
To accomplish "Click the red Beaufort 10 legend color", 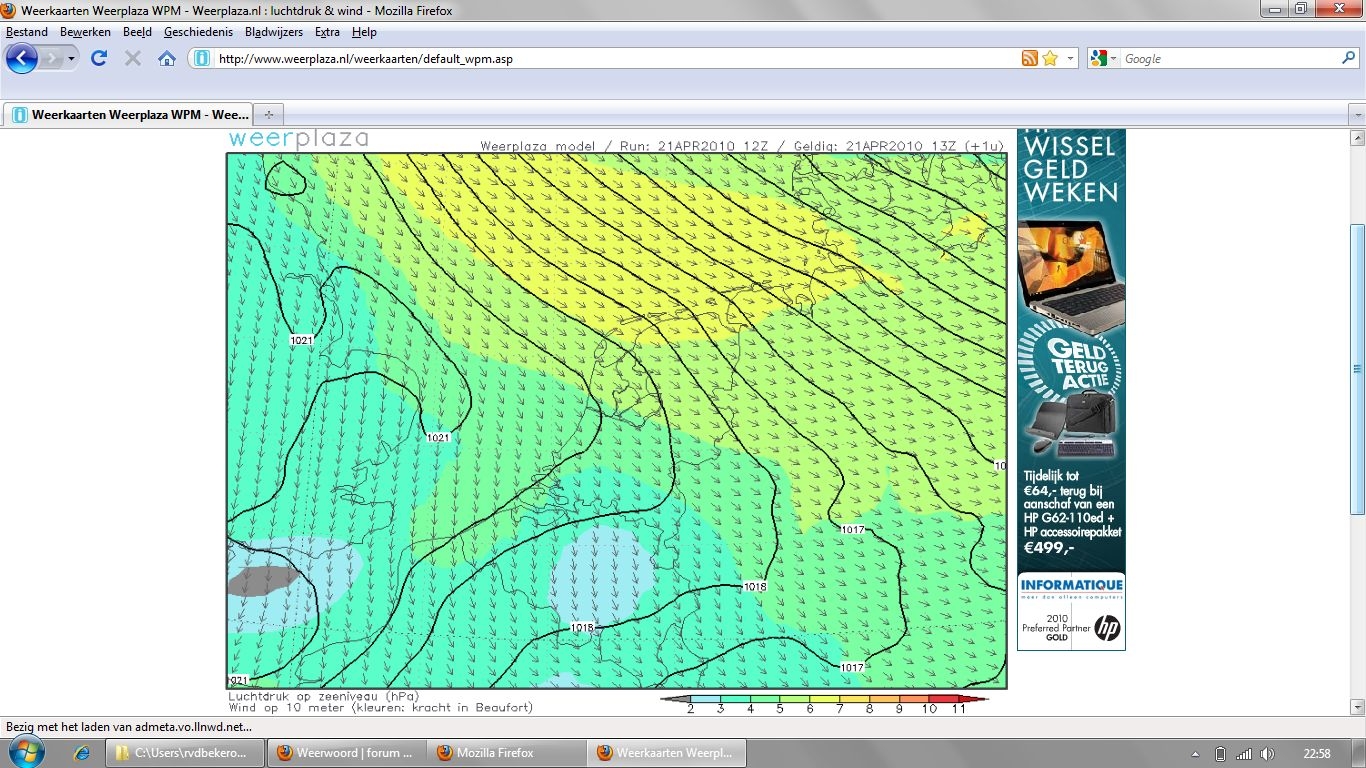I will 928,699.
